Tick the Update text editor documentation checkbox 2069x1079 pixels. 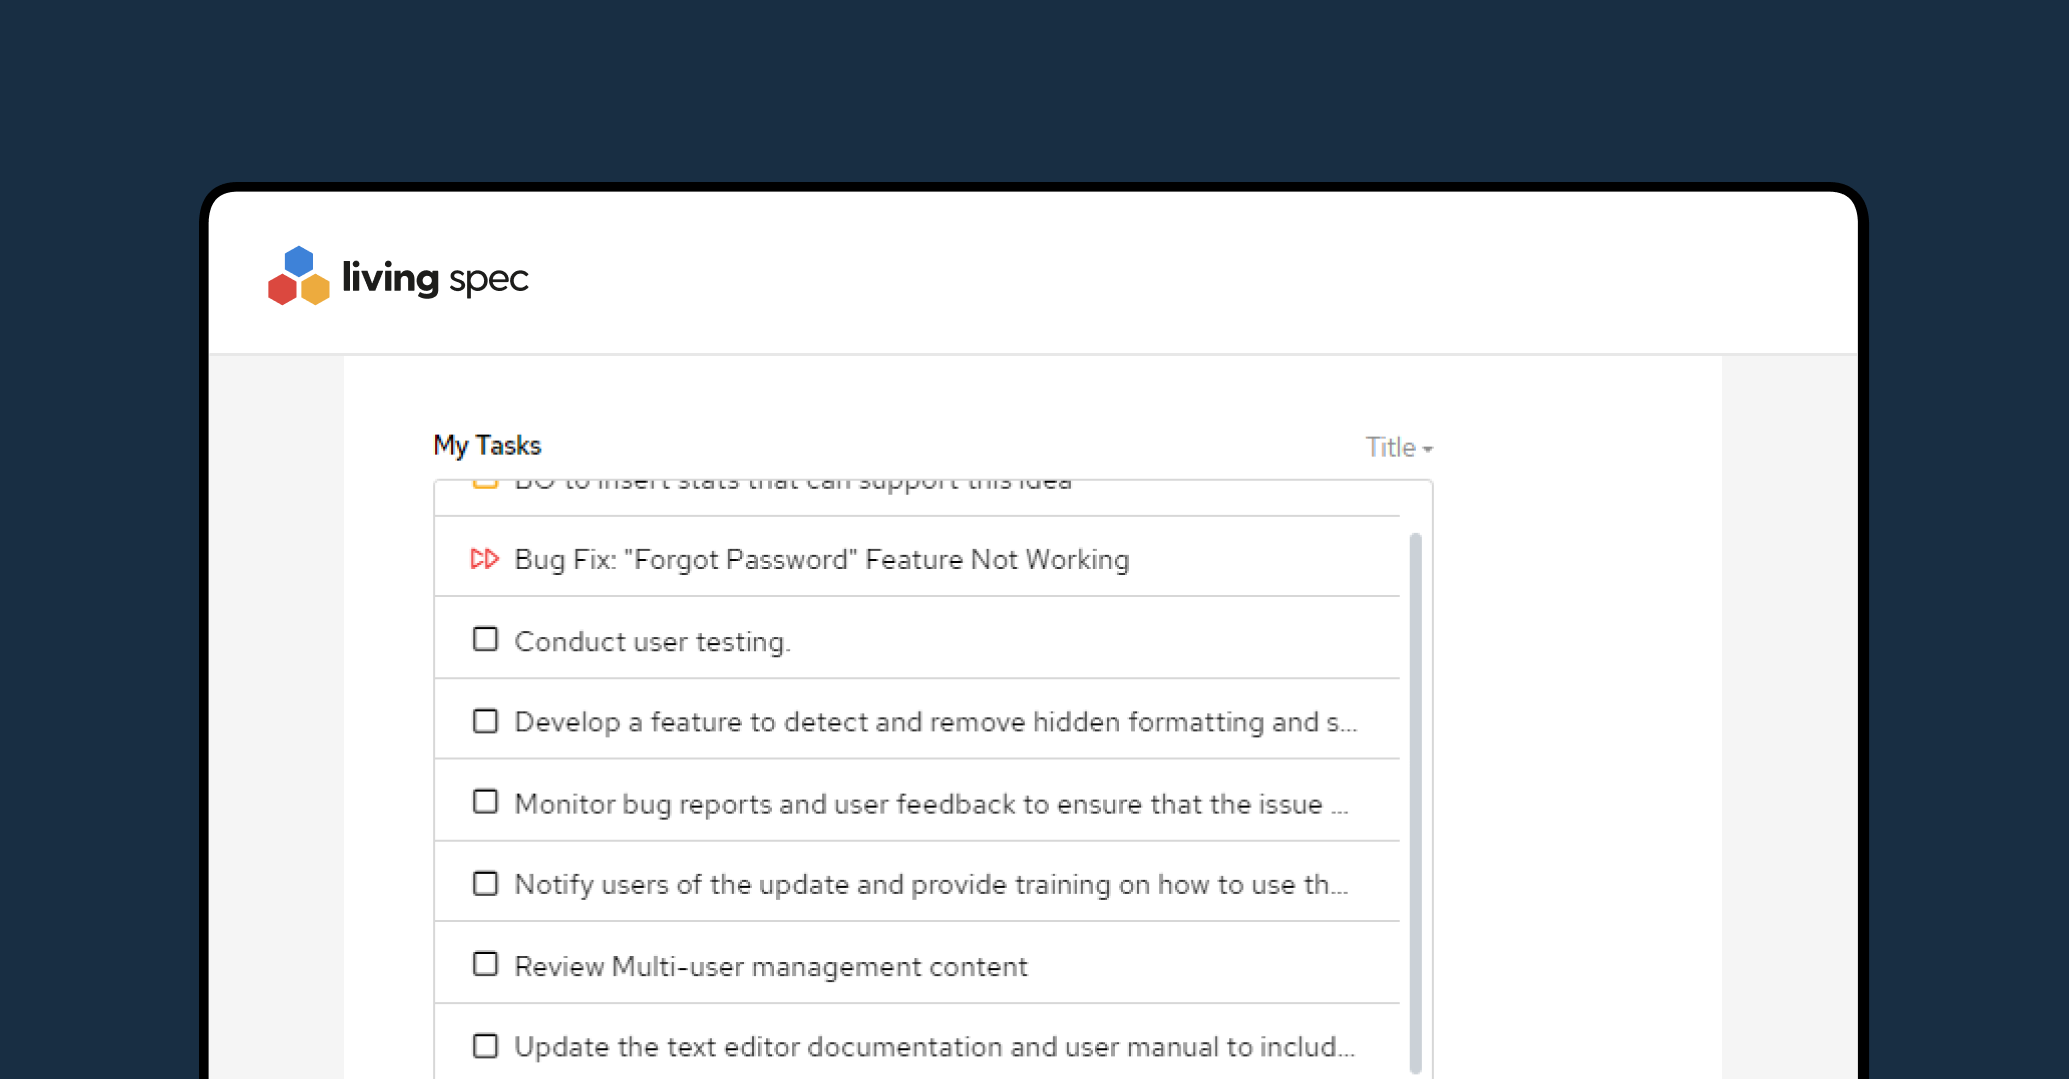pos(485,1046)
